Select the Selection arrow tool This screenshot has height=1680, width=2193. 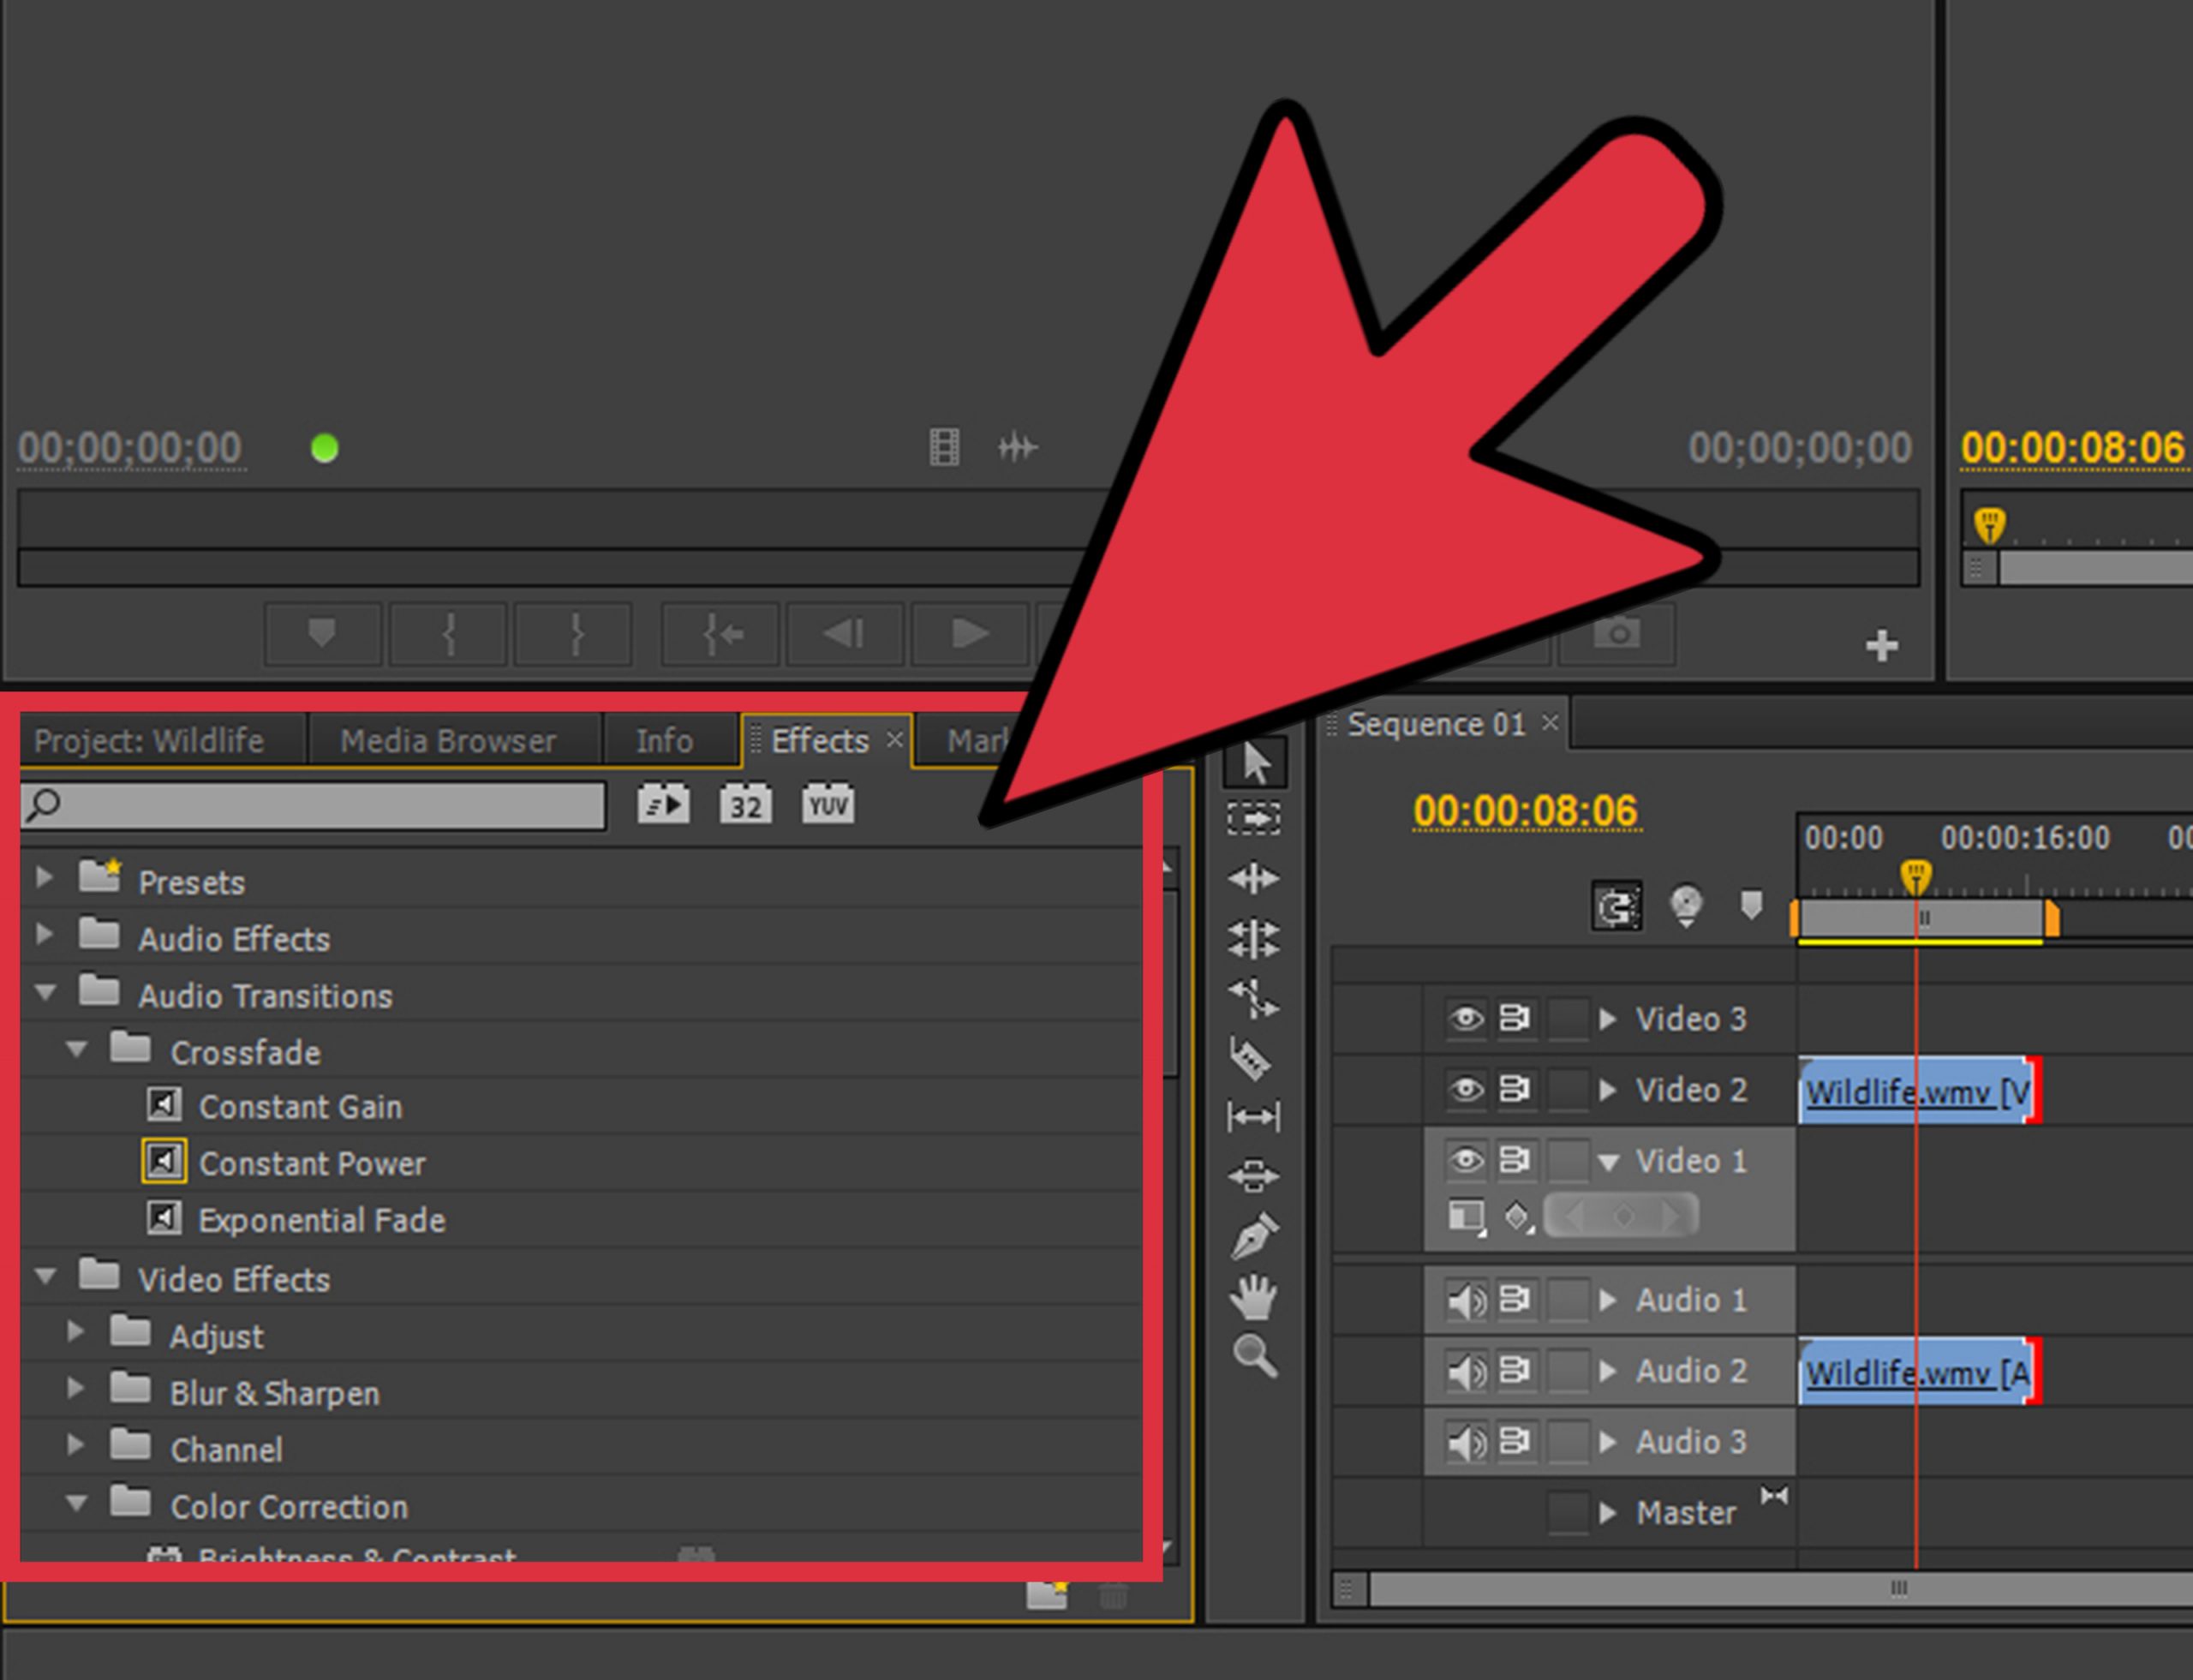click(1255, 764)
